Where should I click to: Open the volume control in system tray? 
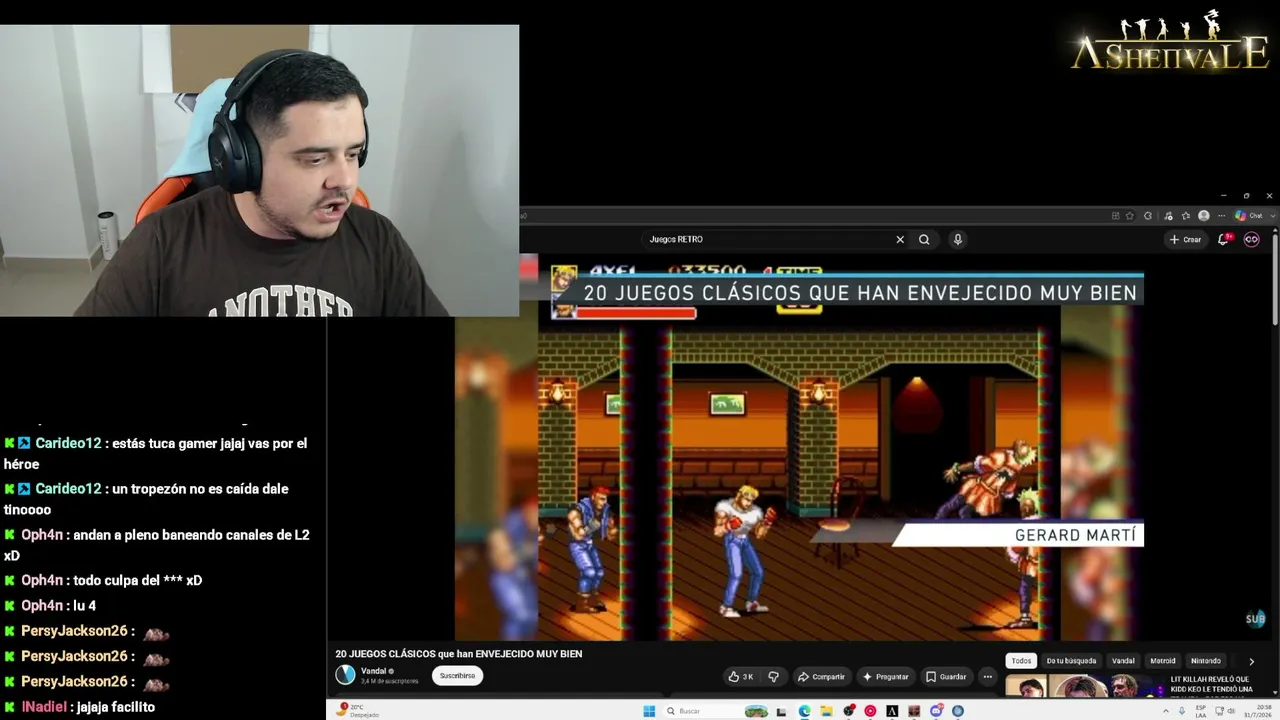1230,711
